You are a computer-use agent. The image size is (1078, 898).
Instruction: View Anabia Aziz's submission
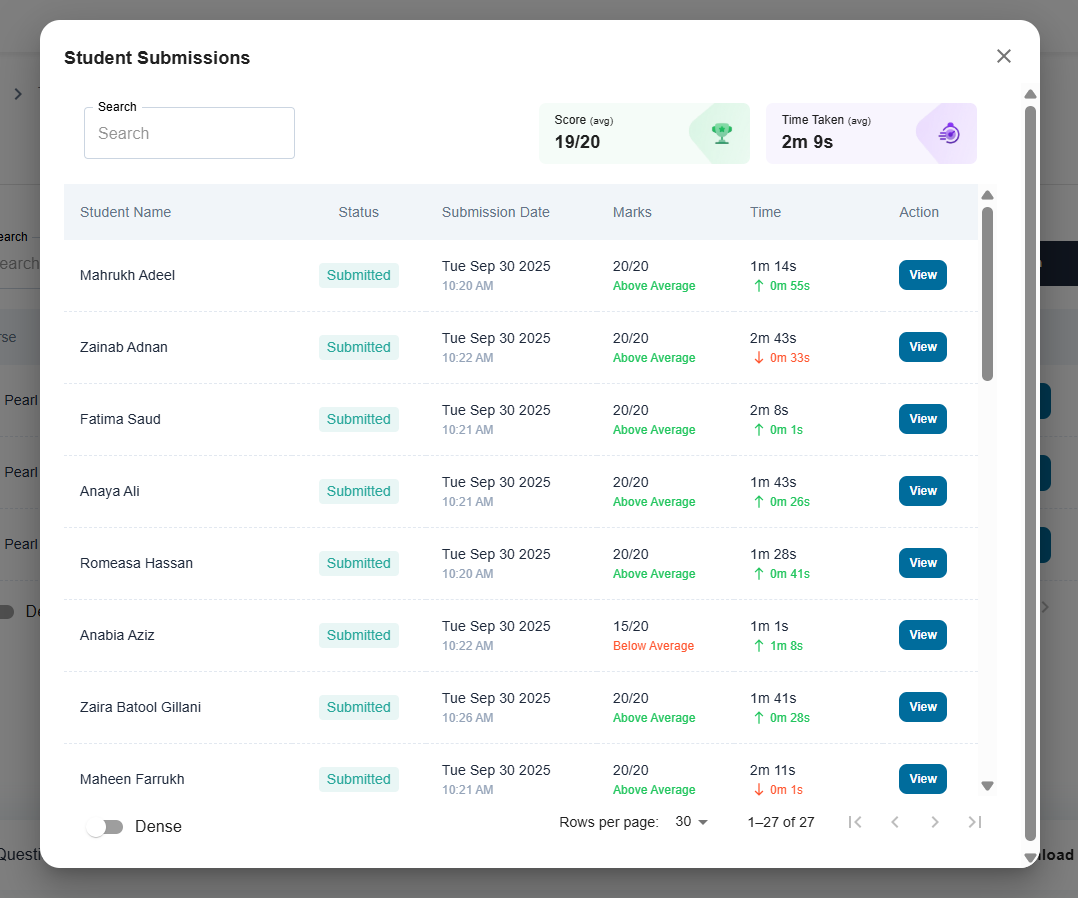(x=922, y=634)
